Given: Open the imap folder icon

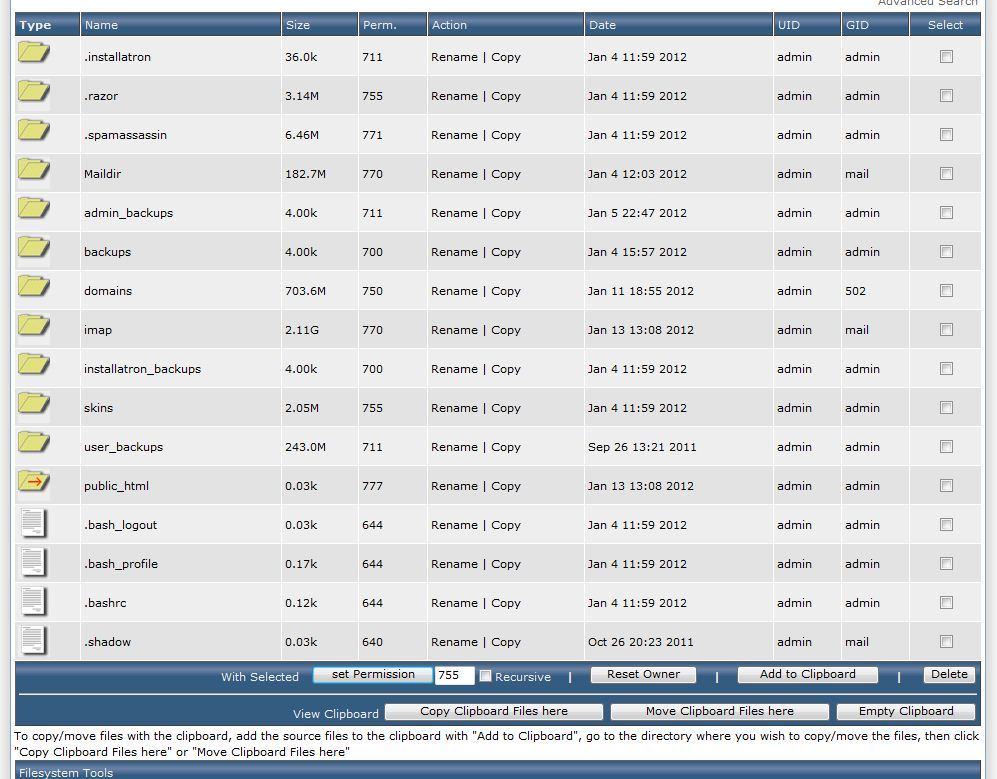Looking at the screenshot, I should click(x=34, y=326).
